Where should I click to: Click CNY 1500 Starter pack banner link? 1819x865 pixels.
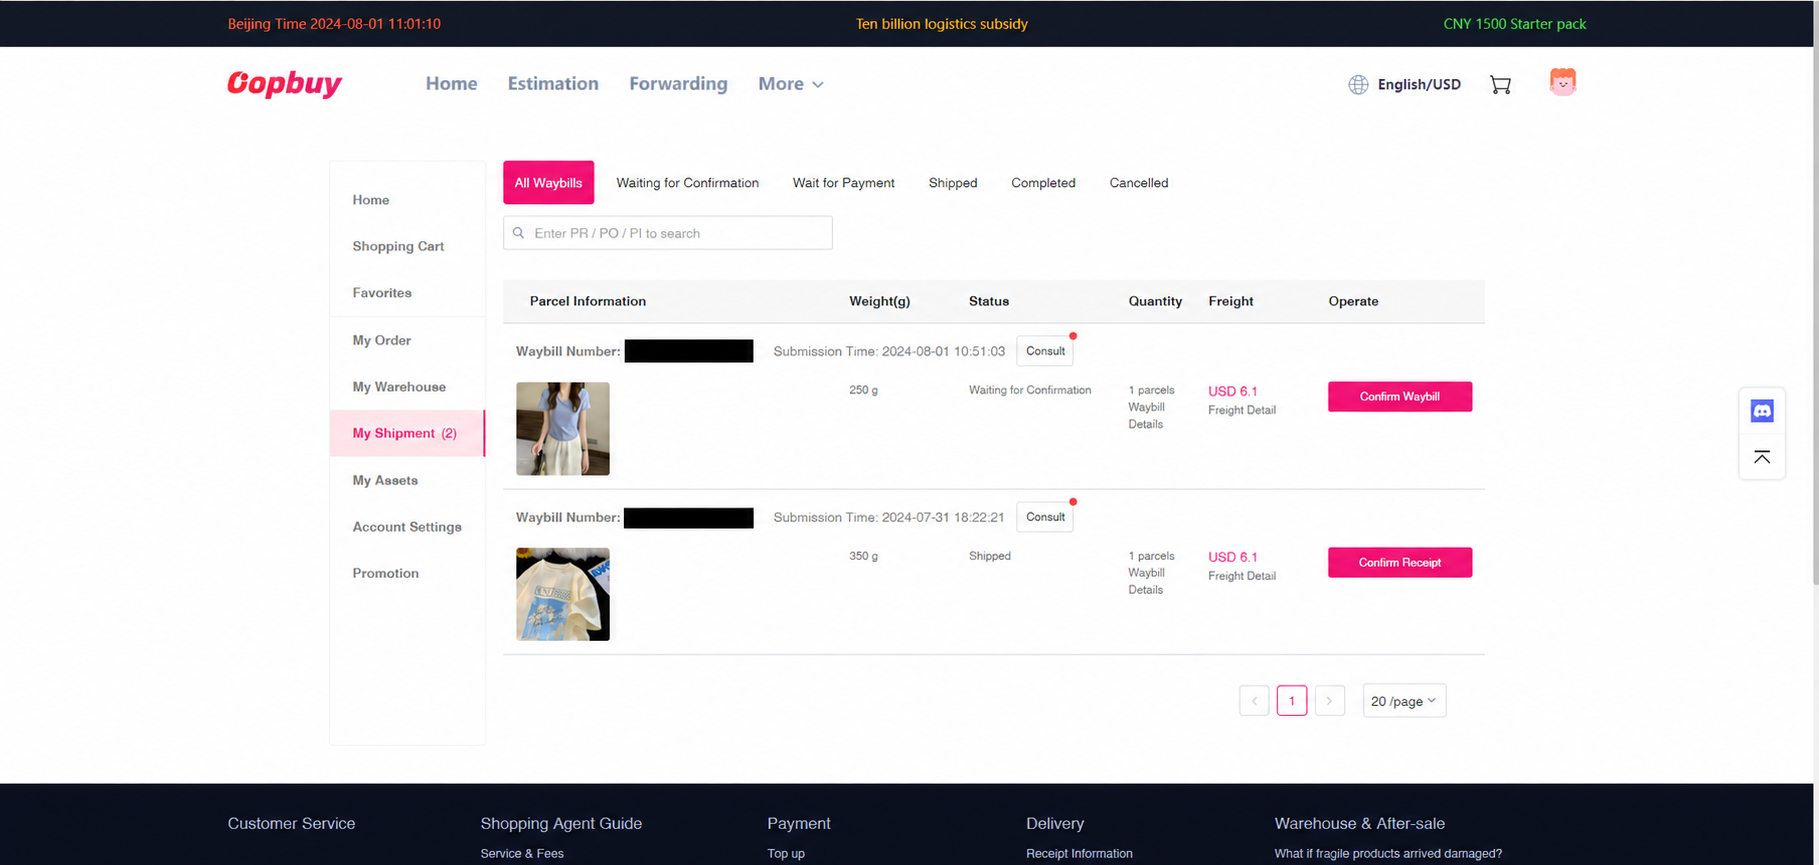[x=1514, y=24]
